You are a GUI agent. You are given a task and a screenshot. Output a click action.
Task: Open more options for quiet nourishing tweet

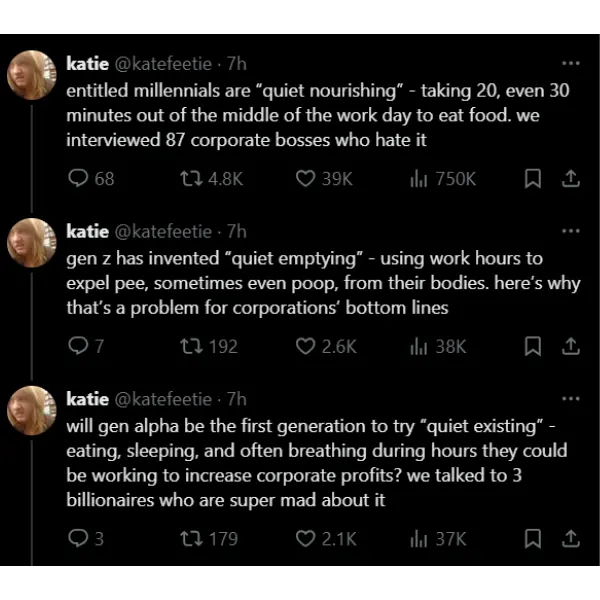pos(571,63)
